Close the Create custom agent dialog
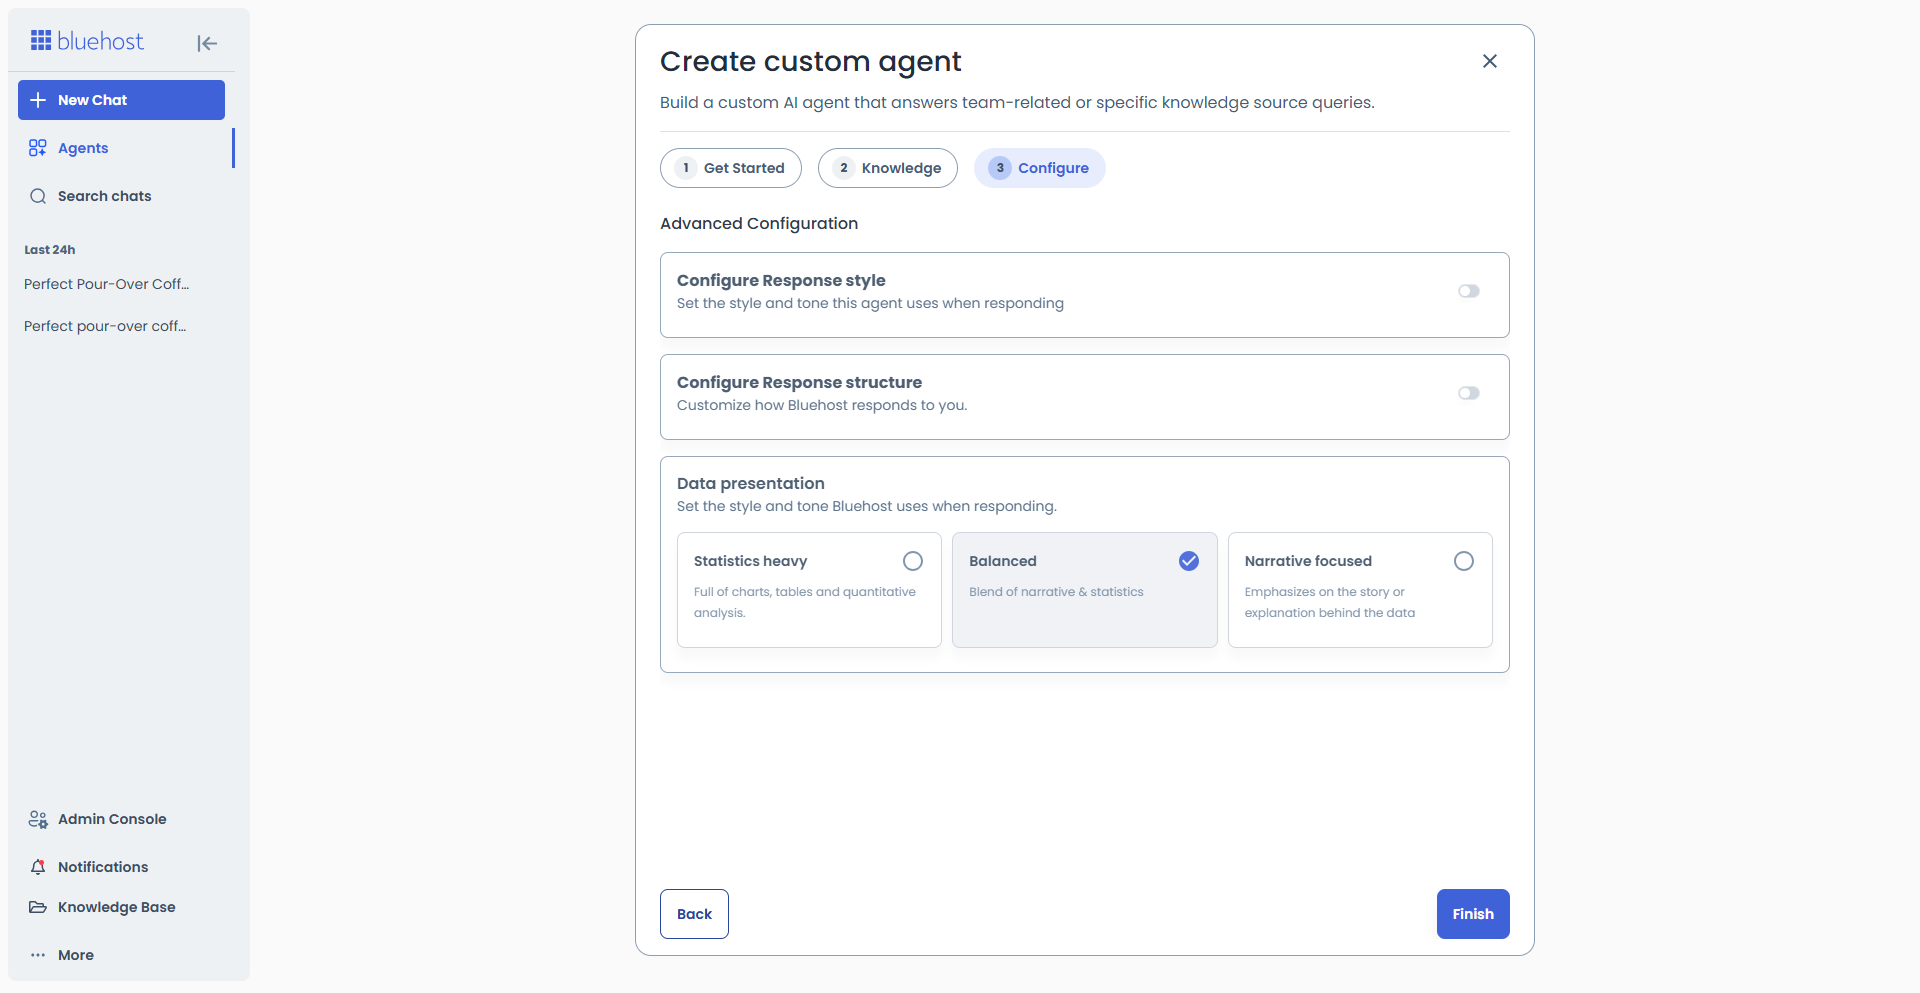The width and height of the screenshot is (1920, 993). tap(1489, 61)
